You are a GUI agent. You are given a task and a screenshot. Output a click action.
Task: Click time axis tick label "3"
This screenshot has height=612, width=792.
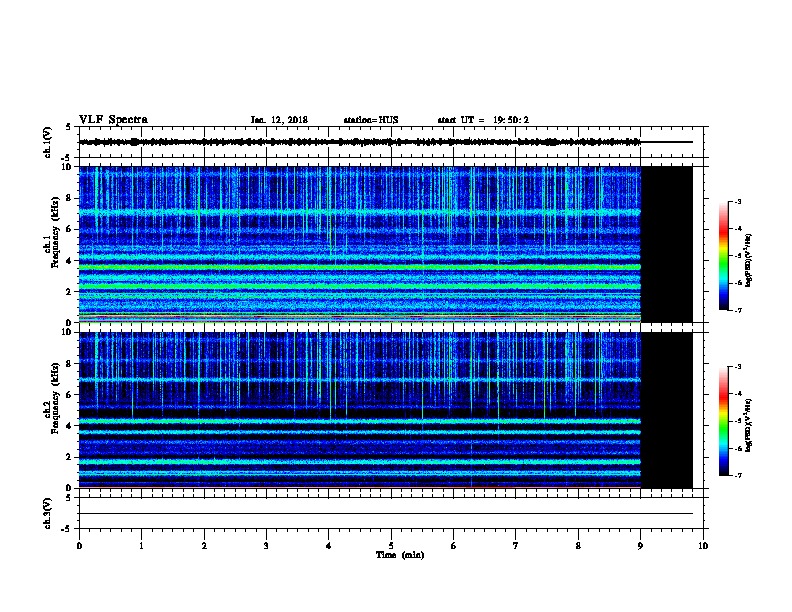tap(266, 546)
